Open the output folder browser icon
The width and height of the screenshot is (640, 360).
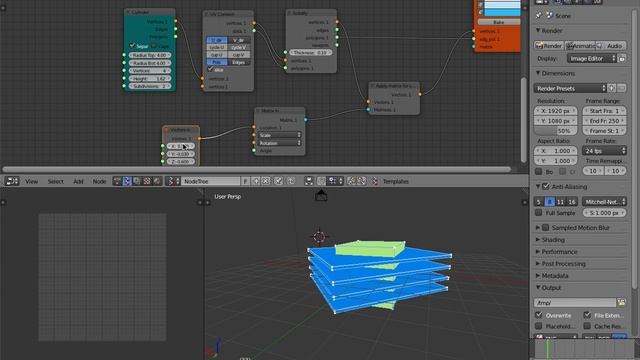click(x=621, y=302)
